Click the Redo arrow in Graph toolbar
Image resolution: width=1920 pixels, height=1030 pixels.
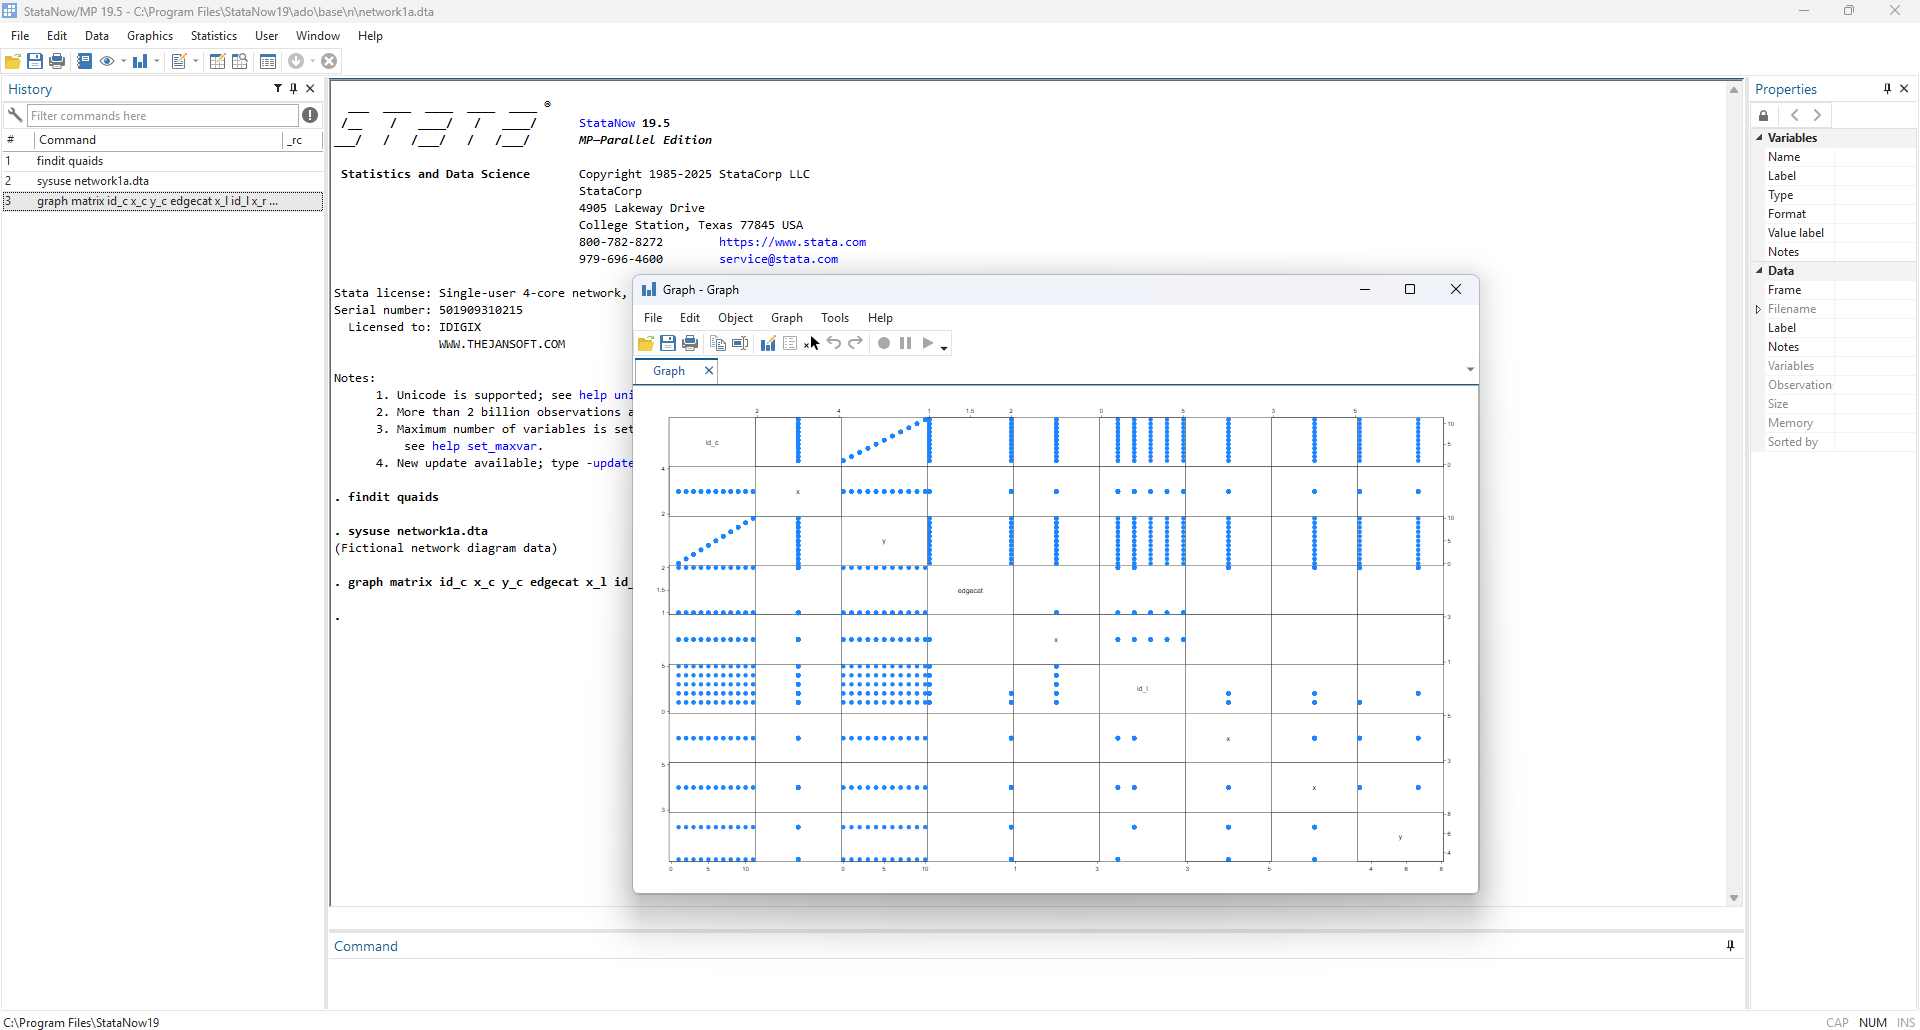856,344
